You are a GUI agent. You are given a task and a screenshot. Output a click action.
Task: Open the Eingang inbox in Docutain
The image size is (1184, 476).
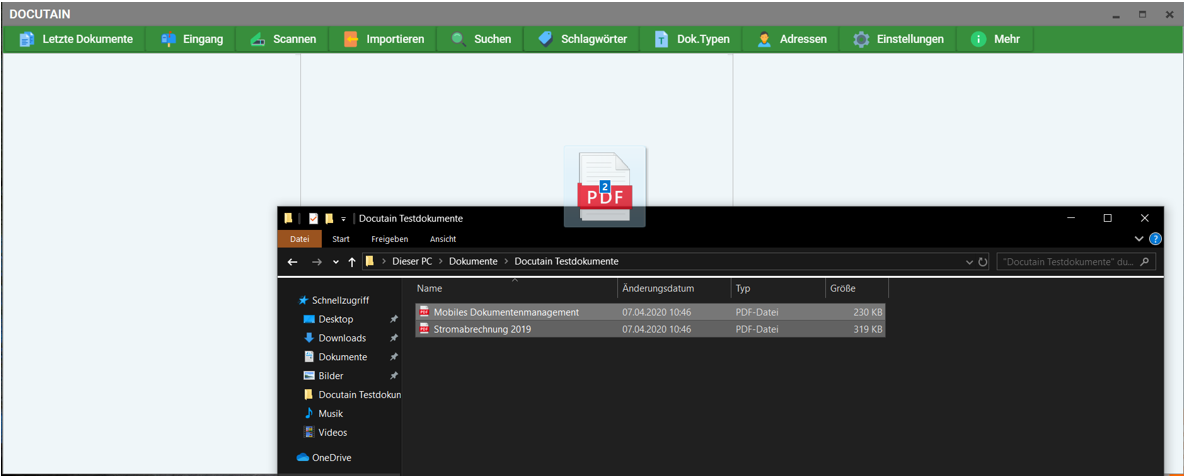click(x=193, y=39)
